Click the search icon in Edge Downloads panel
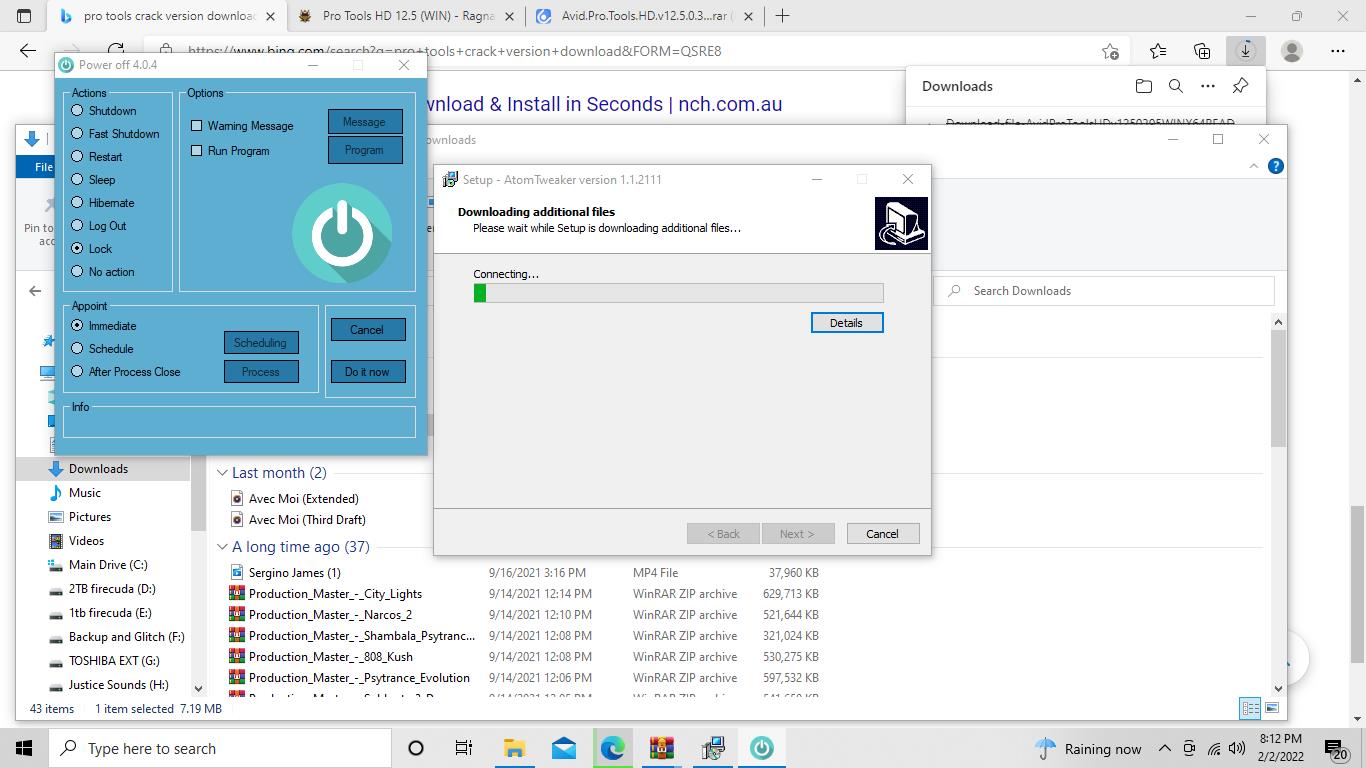Viewport: 1366px width, 768px height. 1176,86
